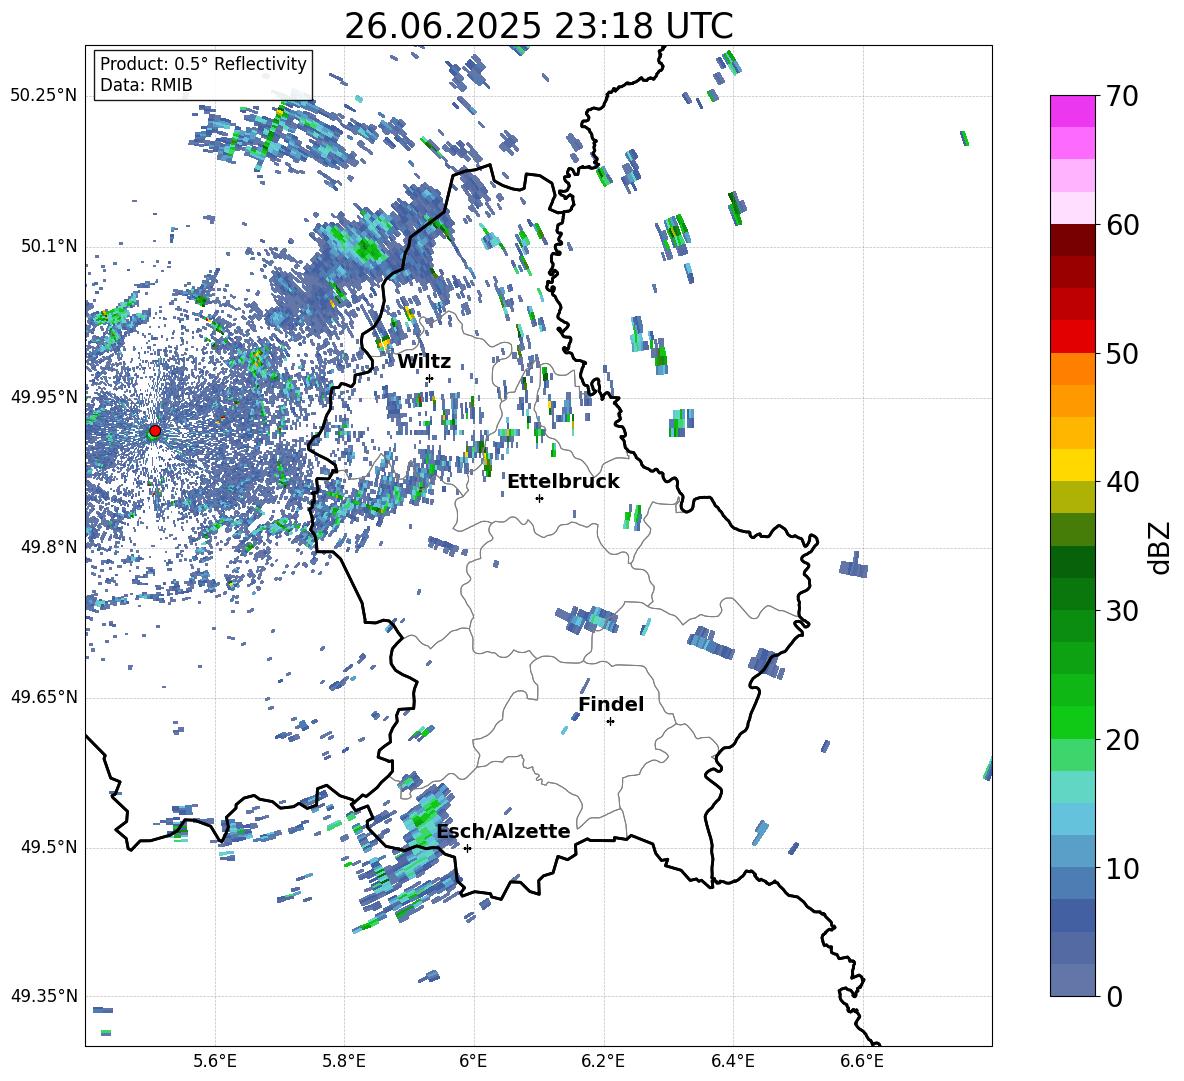Click the Data: RMIB text
Image resolution: width=1184 pixels, height=1081 pixels.
146,85
